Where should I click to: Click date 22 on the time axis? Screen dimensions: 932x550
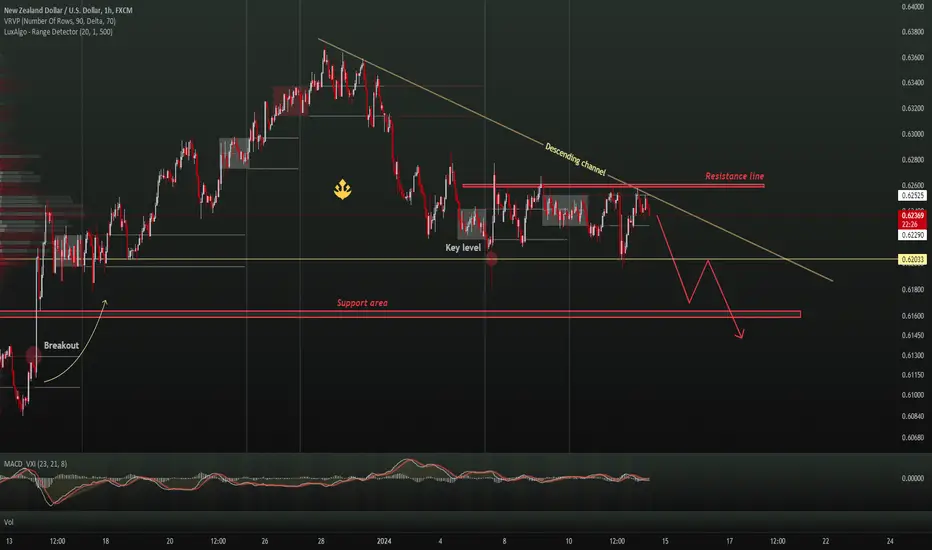[826, 541]
